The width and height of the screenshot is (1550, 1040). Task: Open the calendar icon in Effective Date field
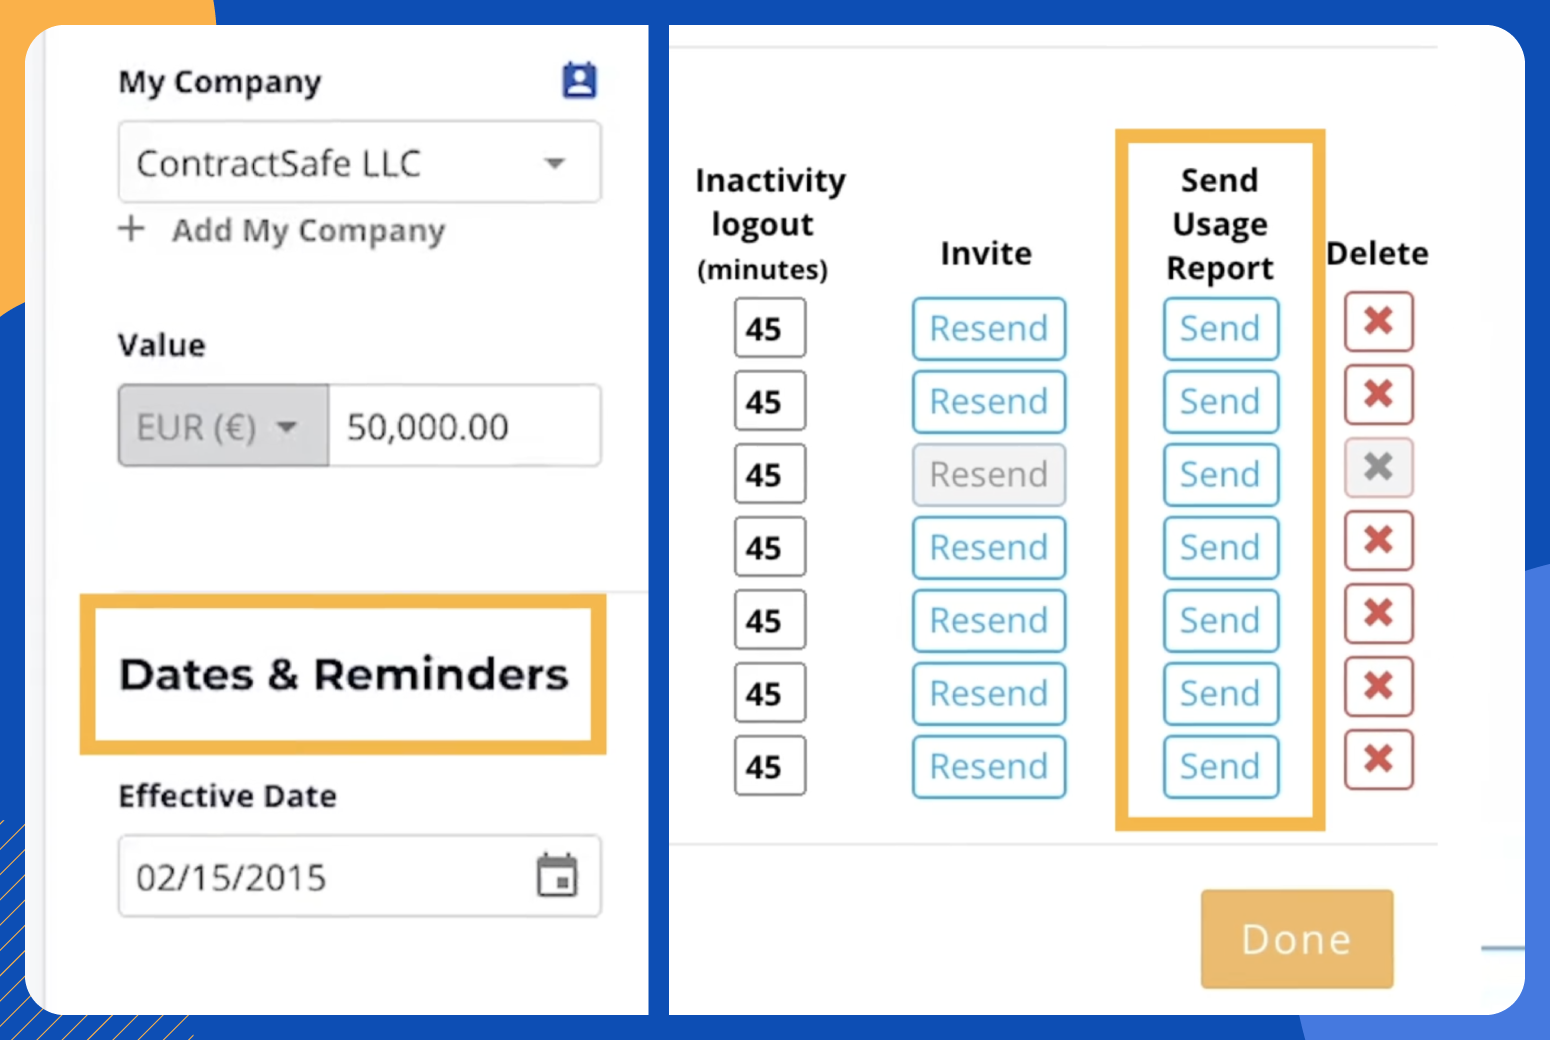tap(560, 875)
